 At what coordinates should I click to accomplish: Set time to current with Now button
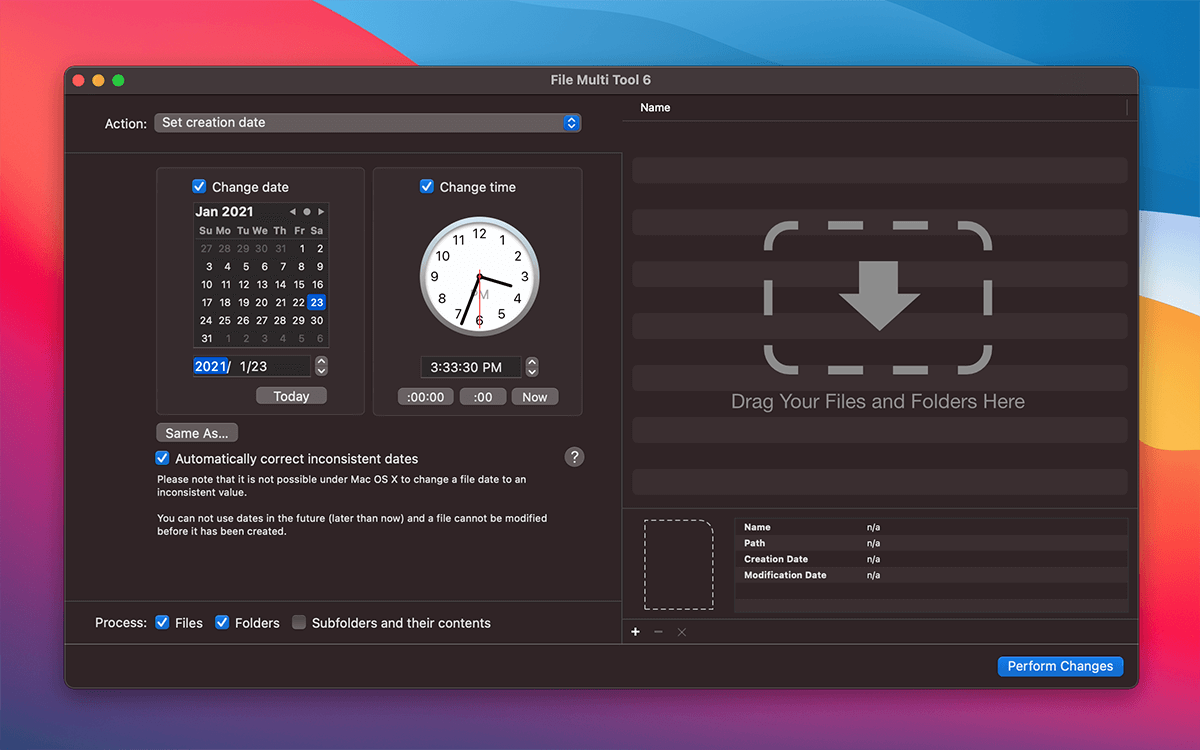pos(535,397)
